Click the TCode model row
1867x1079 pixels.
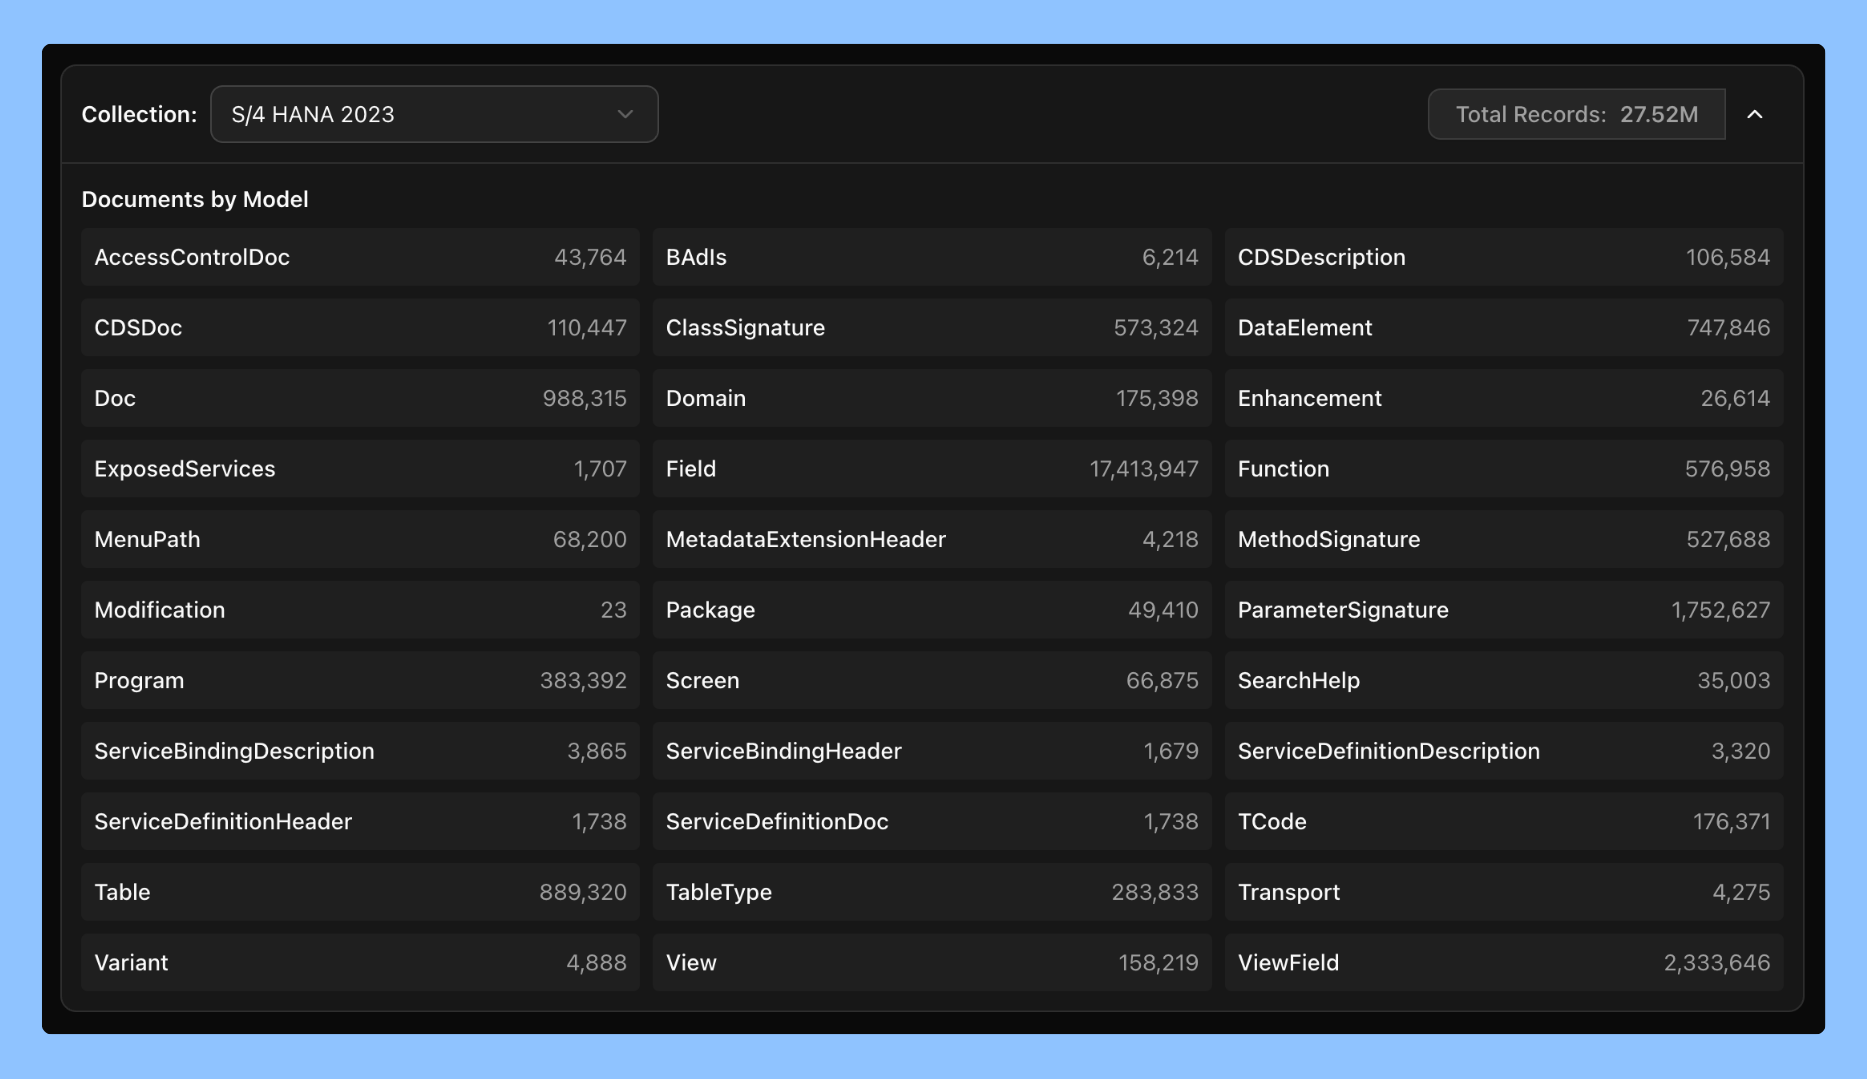point(1504,821)
